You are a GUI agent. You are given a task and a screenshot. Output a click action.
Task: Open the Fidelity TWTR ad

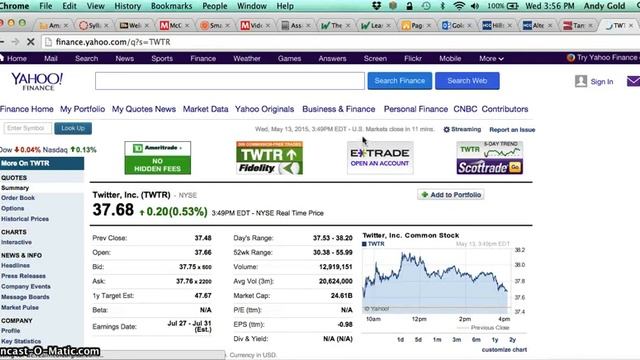tap(269, 158)
